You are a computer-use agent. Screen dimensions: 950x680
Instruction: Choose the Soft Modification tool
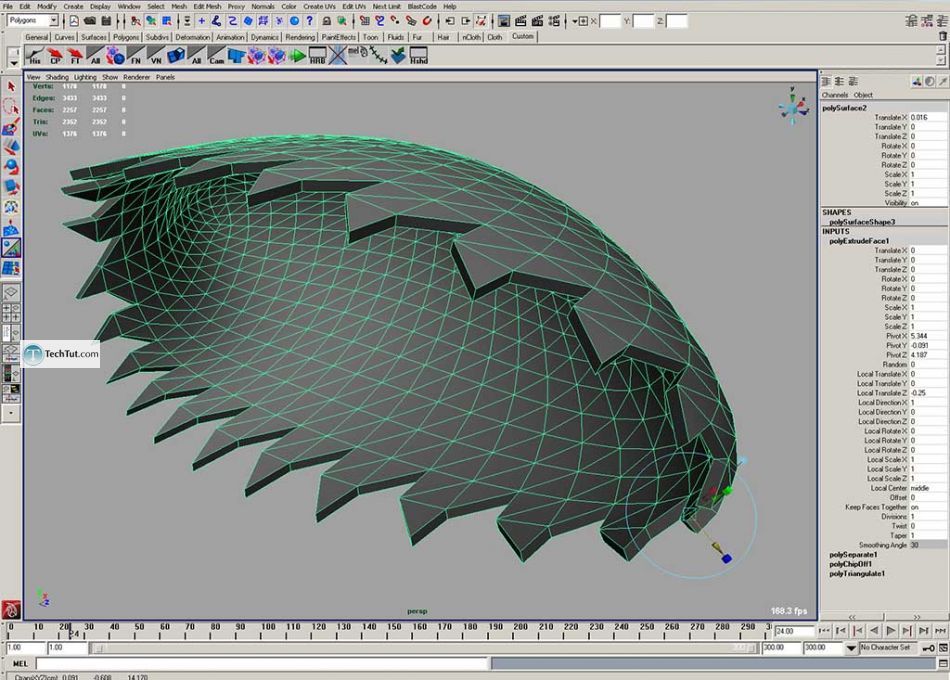[x=11, y=228]
